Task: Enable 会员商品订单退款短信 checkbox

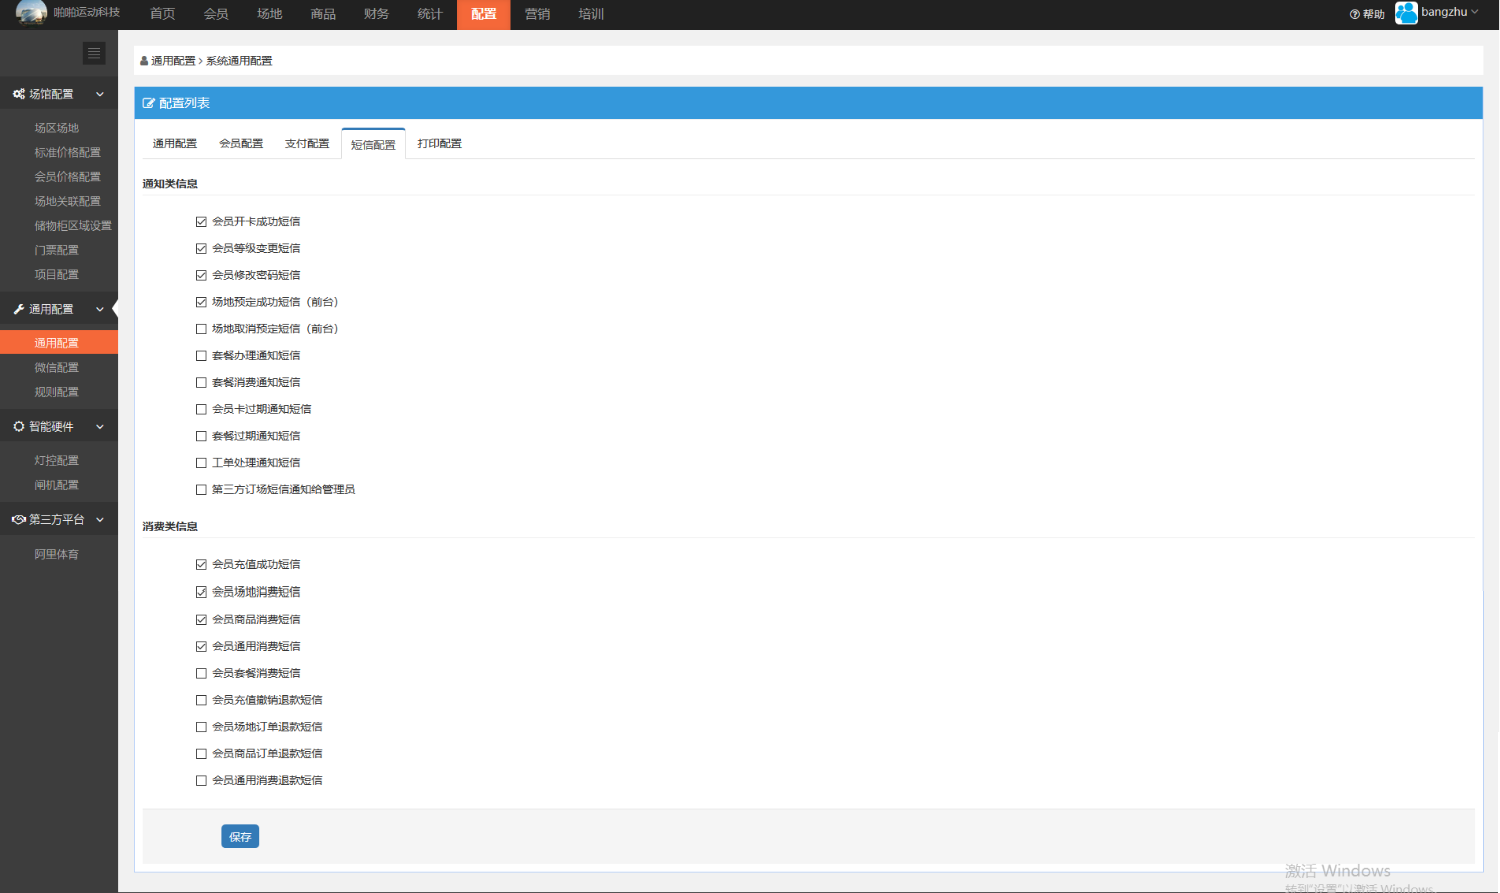Action: [201, 754]
